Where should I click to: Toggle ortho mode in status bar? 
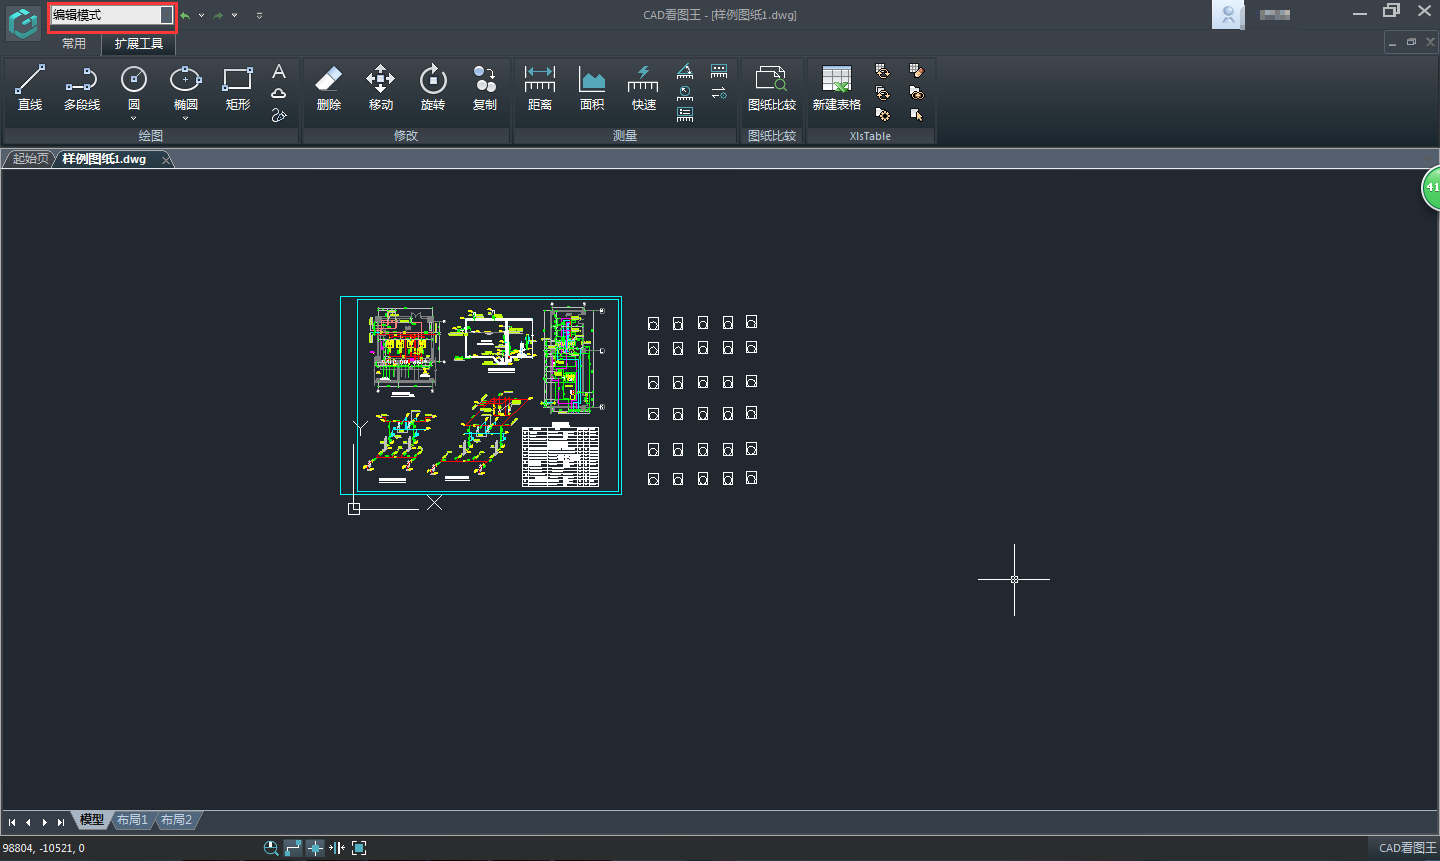point(293,848)
